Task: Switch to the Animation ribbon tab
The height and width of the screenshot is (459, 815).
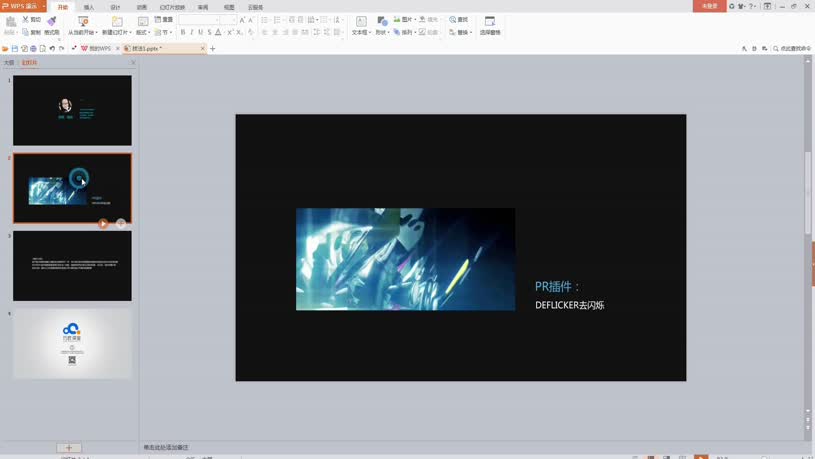Action: [x=141, y=7]
